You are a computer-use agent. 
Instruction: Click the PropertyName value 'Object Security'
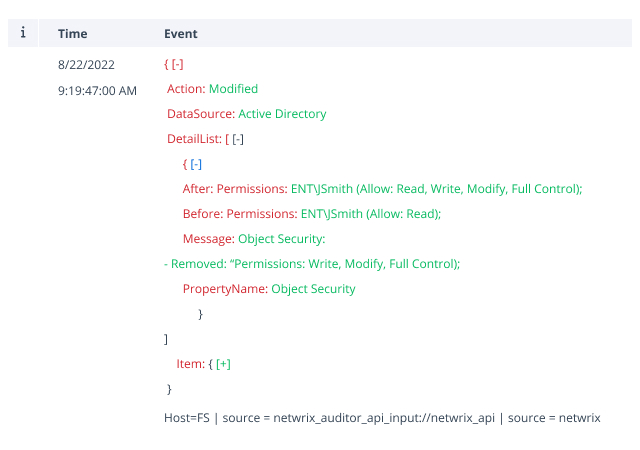(313, 289)
